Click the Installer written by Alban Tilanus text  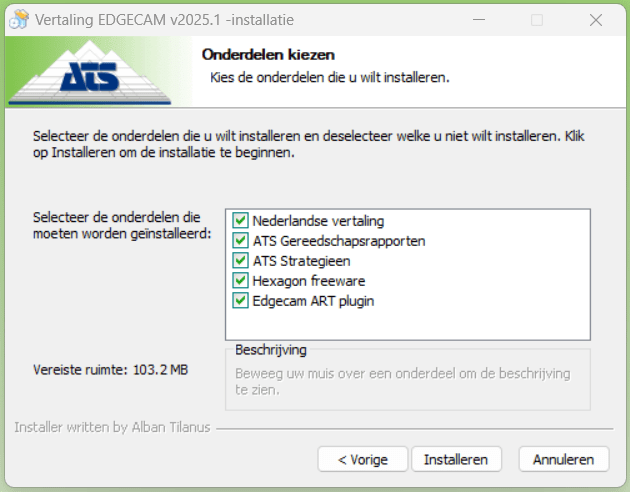(x=112, y=427)
